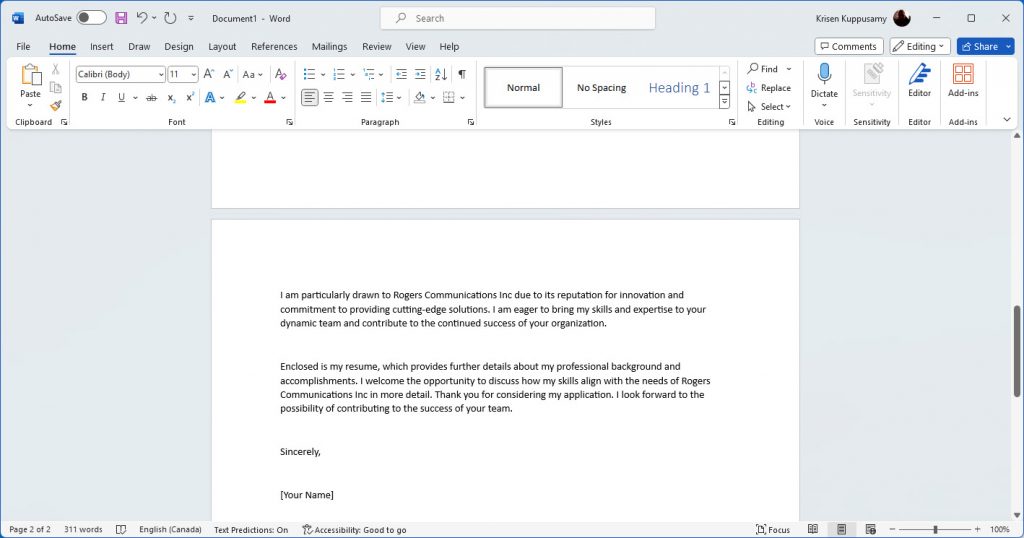This screenshot has height=538, width=1024.
Task: Apply strikethrough formatting to text
Action: [152, 98]
